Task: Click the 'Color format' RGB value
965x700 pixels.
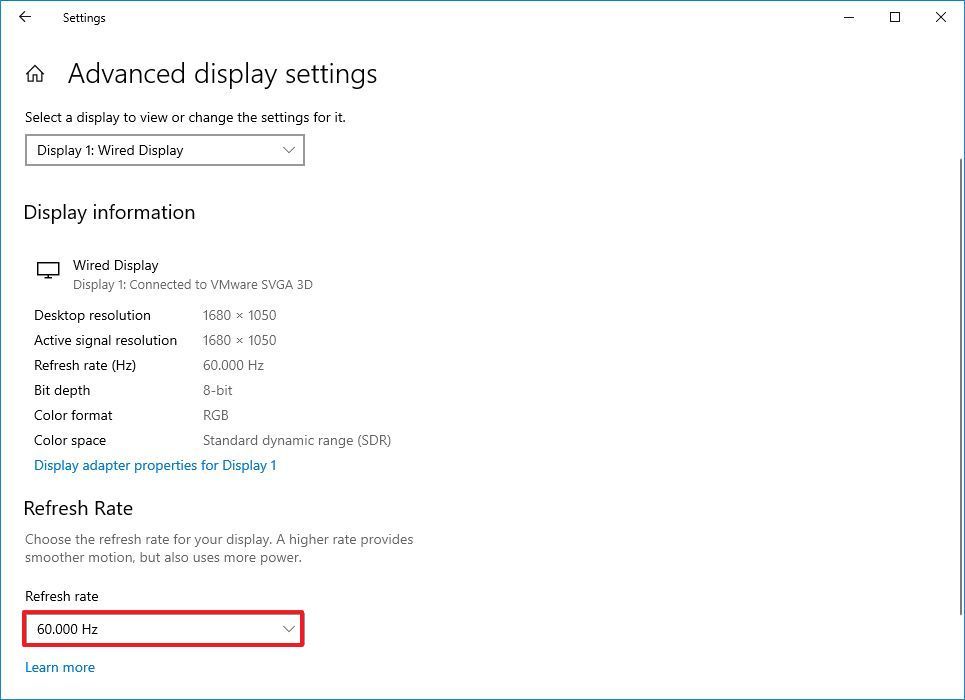Action: coord(217,415)
